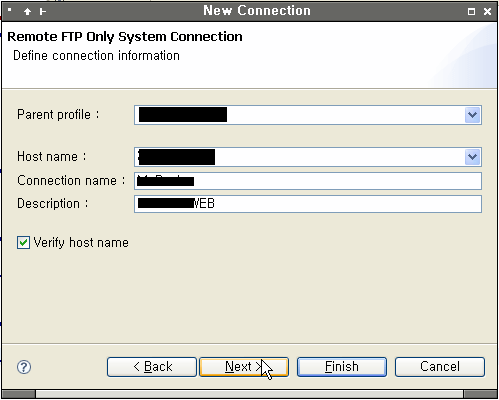Close the New Connection dialog

[487, 12]
